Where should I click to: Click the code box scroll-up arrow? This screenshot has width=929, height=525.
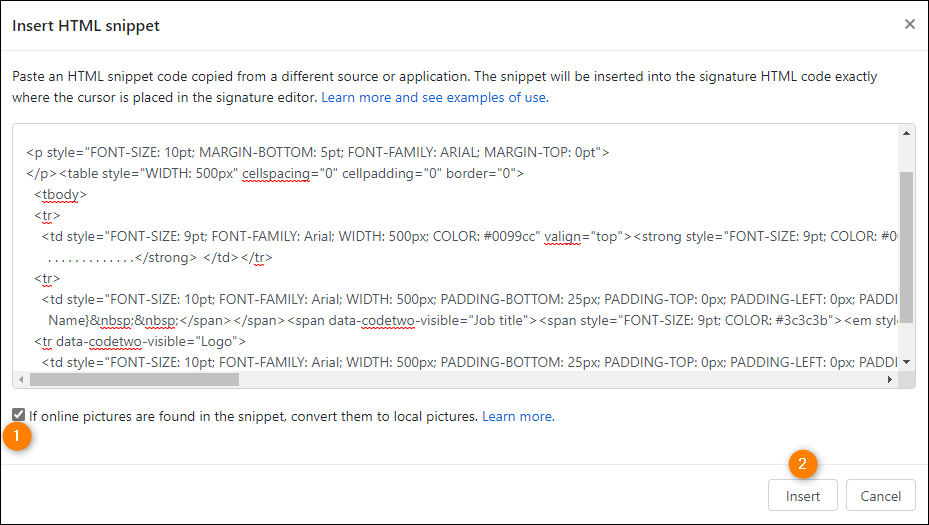click(x=906, y=133)
